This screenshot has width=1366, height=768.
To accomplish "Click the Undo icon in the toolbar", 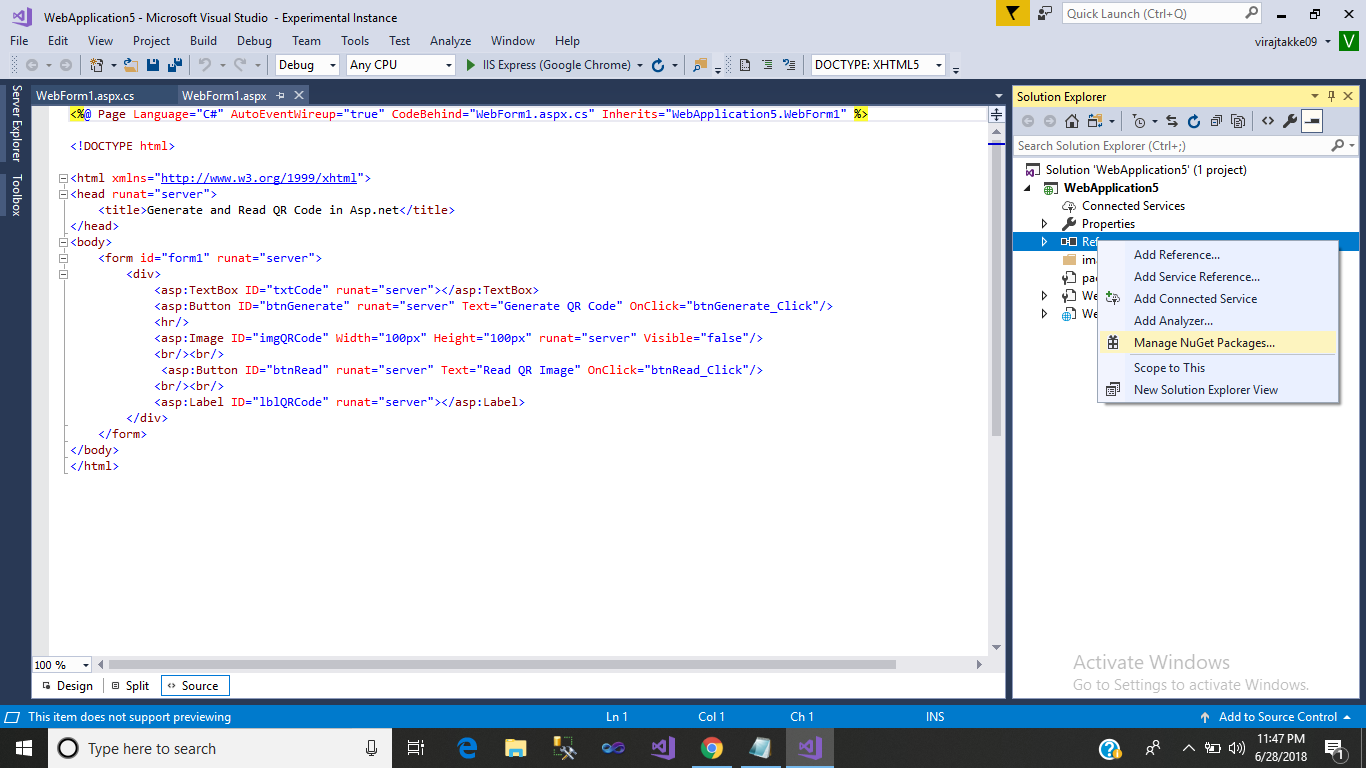I will [206, 64].
